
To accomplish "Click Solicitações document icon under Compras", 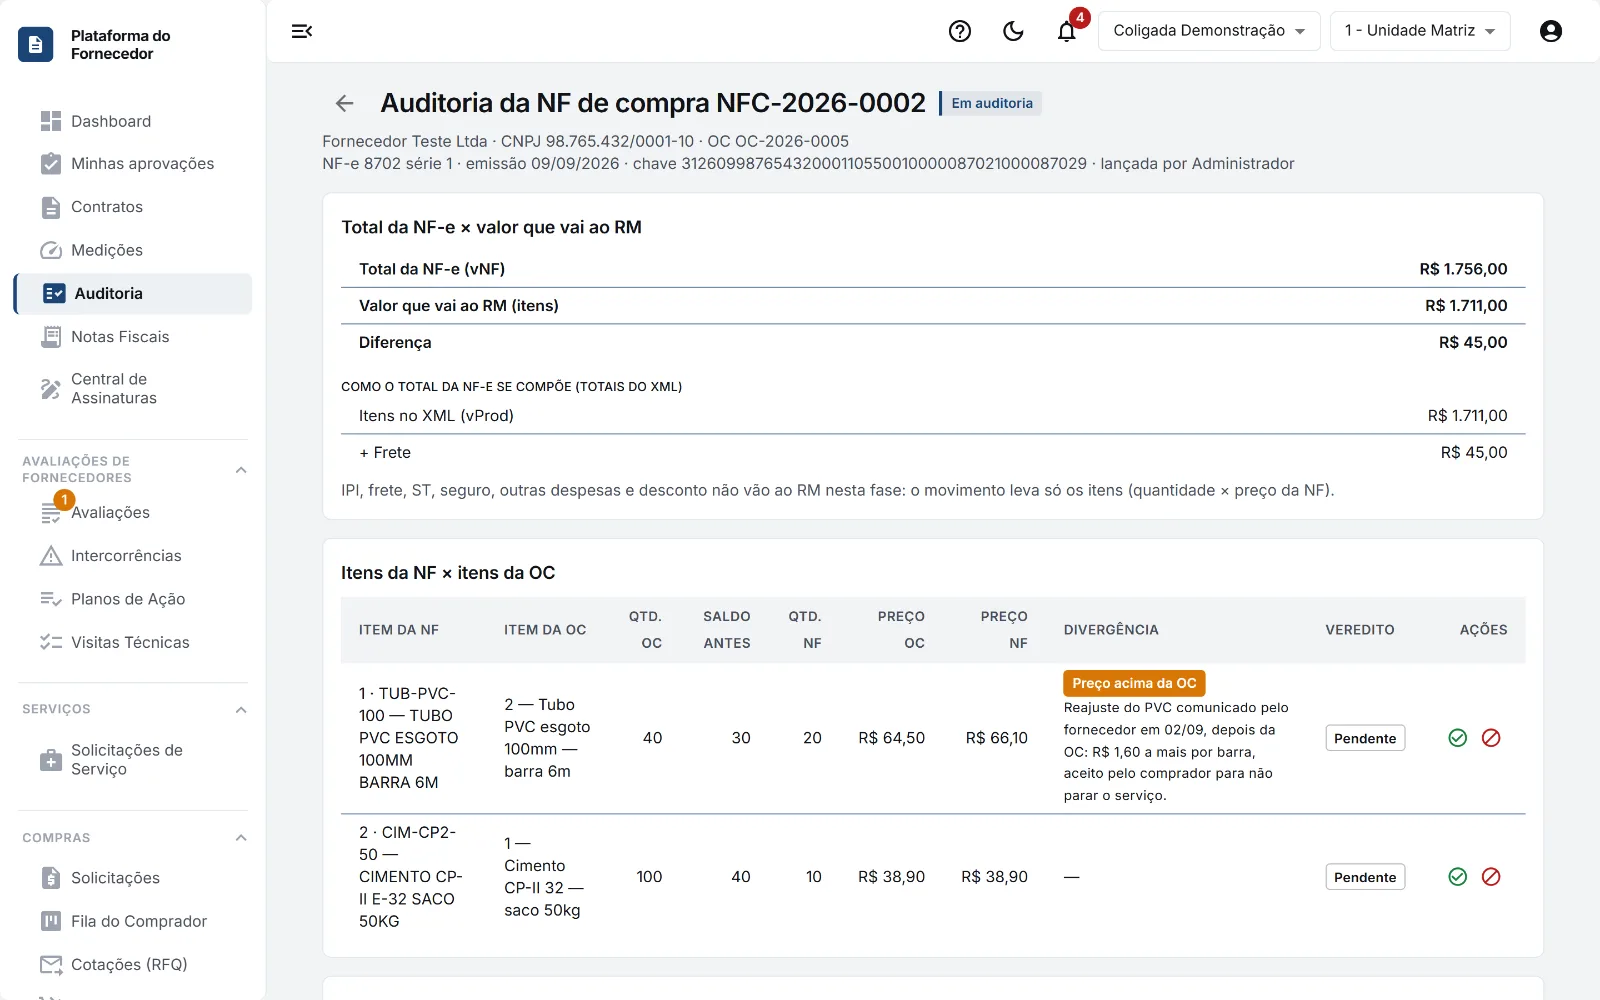I will click(x=51, y=878).
